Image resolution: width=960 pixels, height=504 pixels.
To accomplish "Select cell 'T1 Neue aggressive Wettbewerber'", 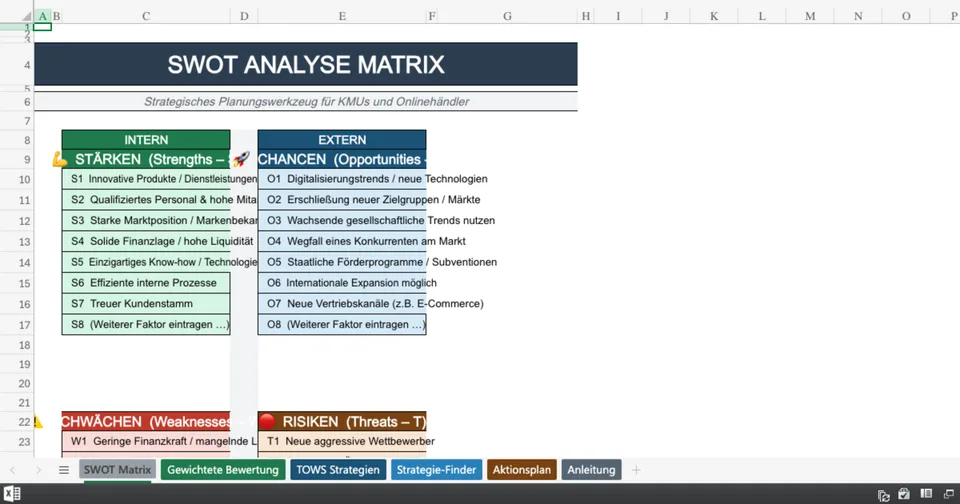I will [342, 441].
